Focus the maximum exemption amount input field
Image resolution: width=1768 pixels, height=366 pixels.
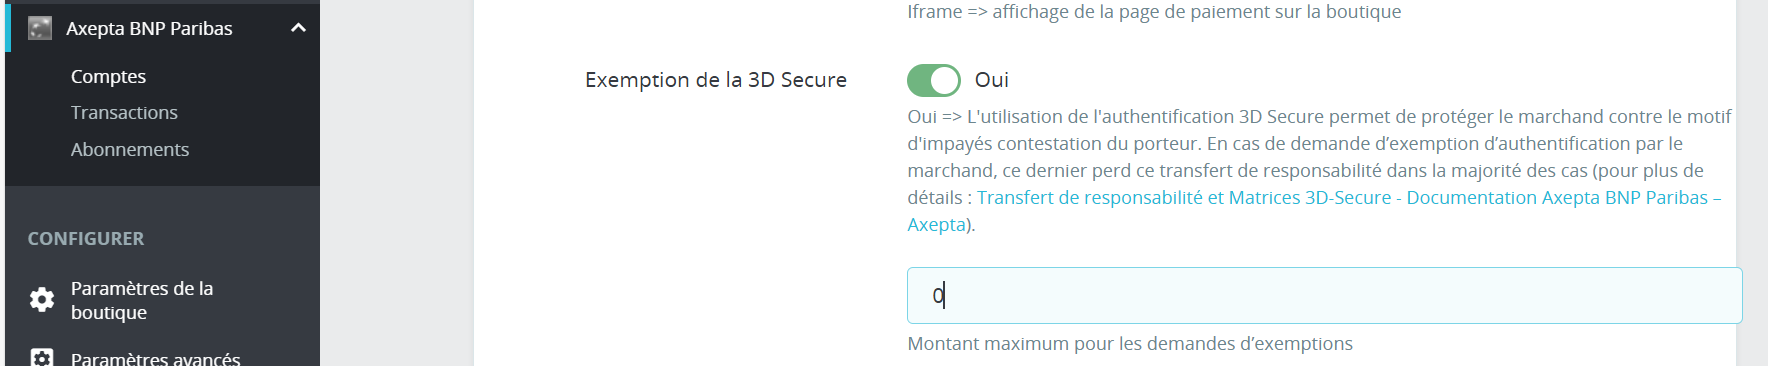(x=1324, y=295)
